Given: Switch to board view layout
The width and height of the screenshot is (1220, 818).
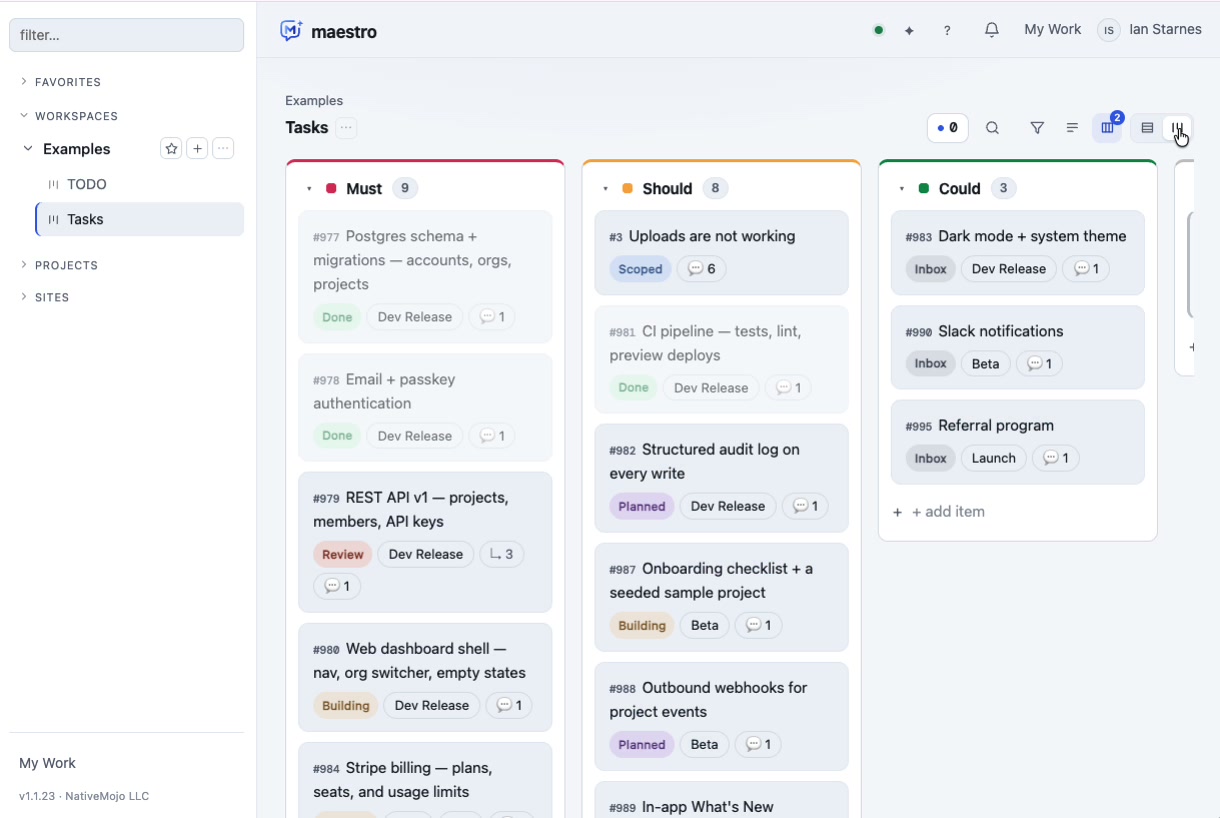Looking at the screenshot, I should 1178,128.
